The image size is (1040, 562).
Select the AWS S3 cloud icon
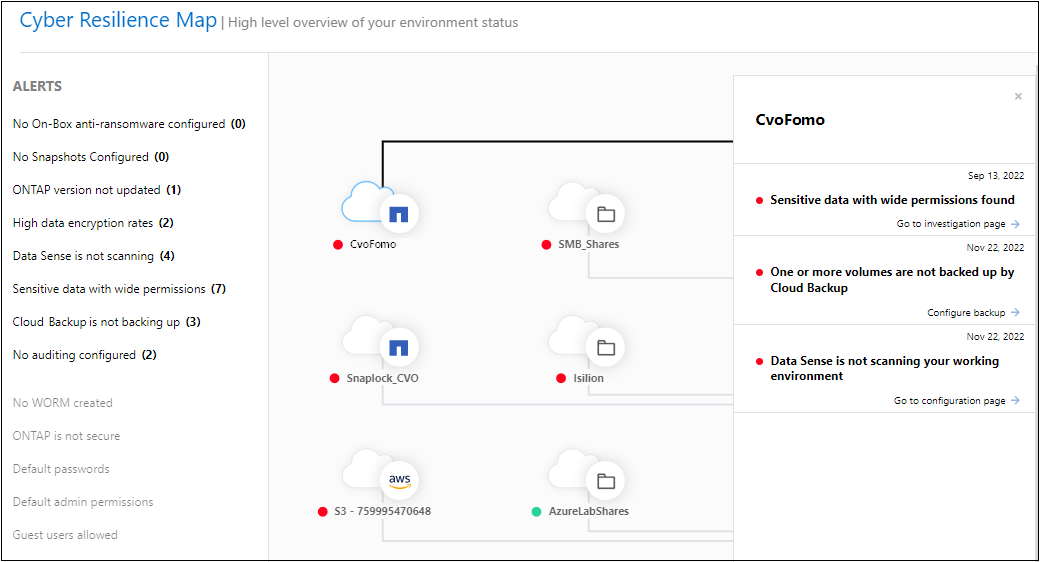coord(380,474)
